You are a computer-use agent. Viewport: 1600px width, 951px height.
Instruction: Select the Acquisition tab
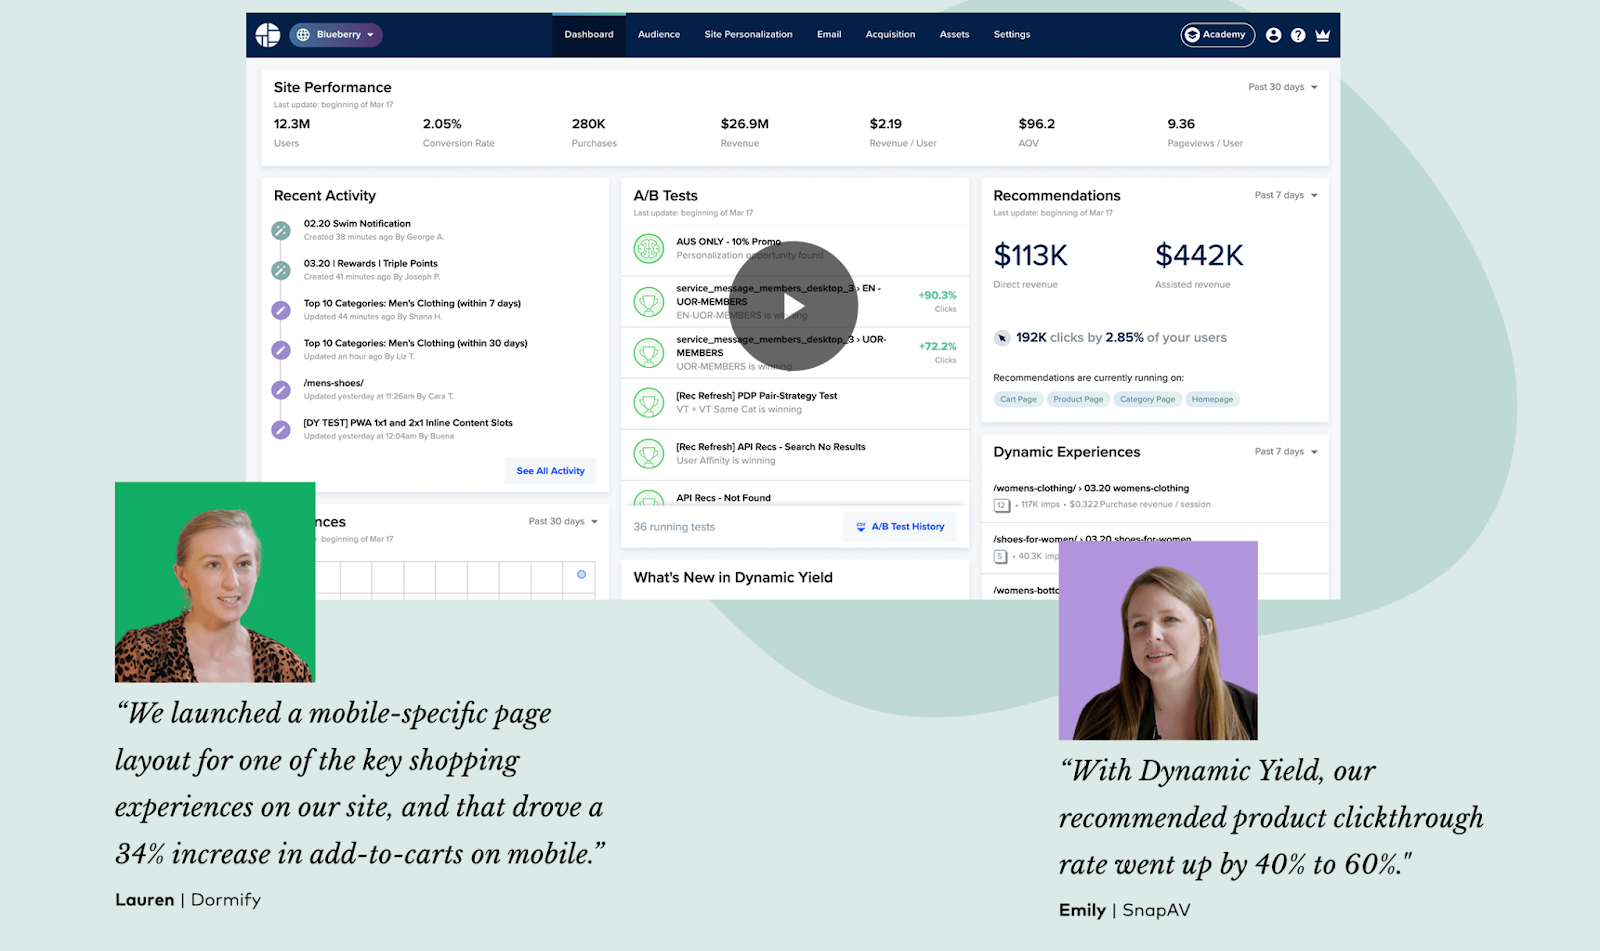click(x=890, y=35)
